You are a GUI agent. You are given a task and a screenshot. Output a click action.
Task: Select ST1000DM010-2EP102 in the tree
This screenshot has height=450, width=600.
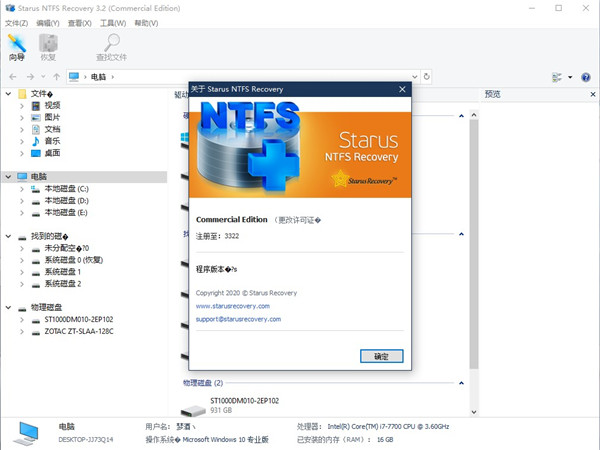tap(79, 320)
